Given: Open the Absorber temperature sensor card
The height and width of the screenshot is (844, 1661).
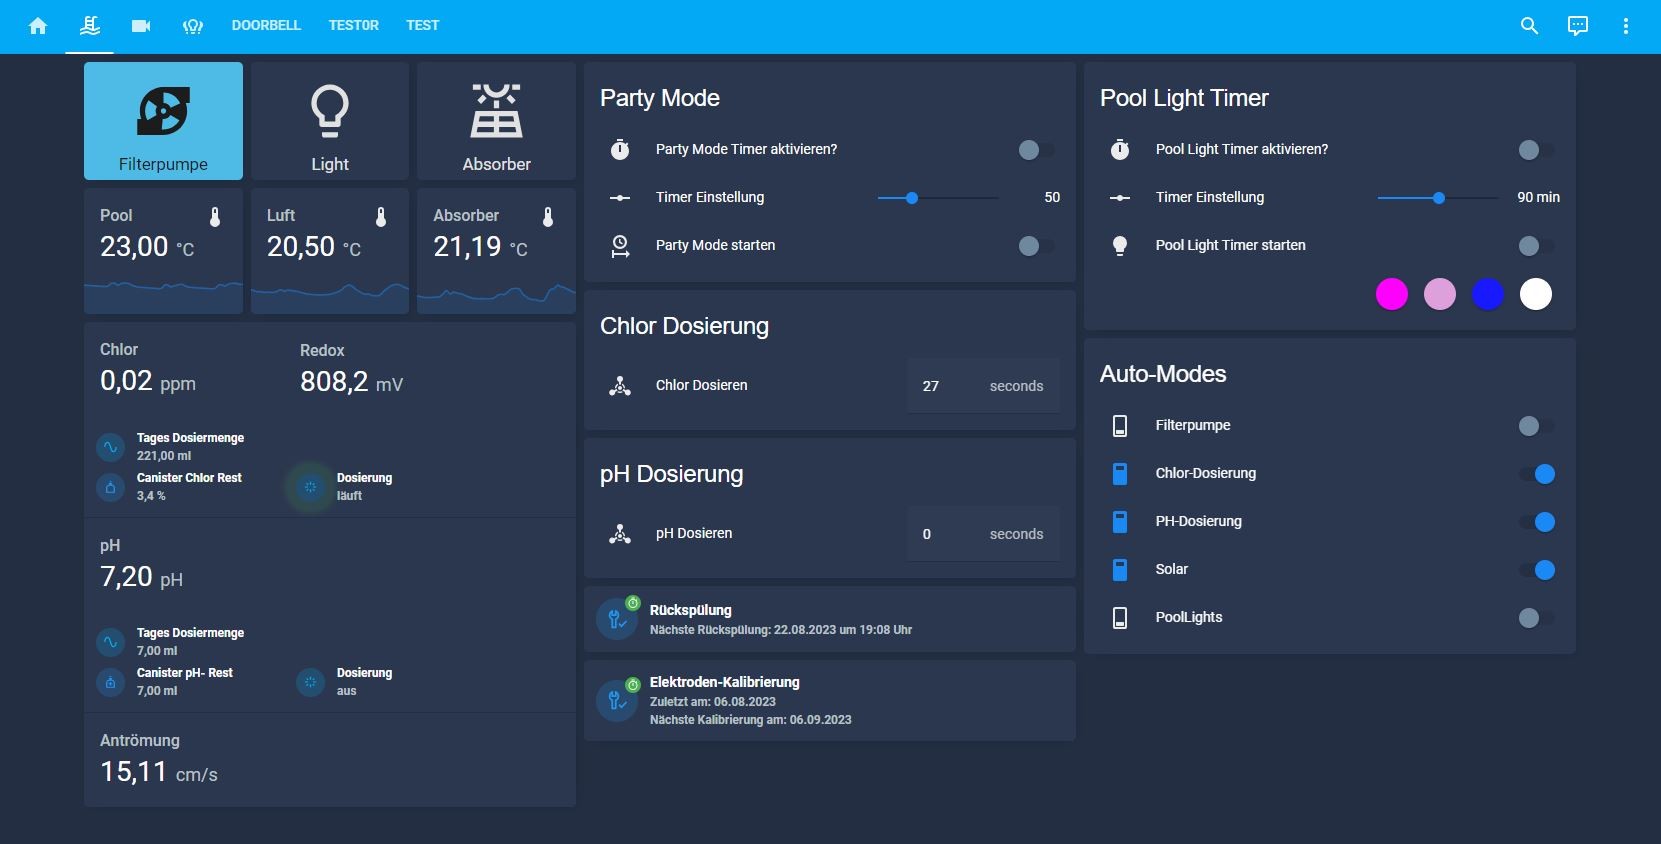Looking at the screenshot, I should point(496,251).
